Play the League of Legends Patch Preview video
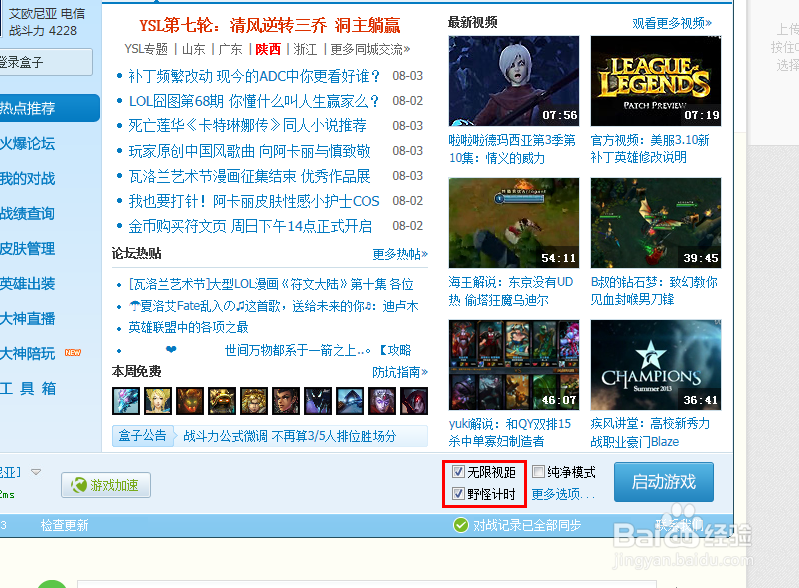 point(656,81)
